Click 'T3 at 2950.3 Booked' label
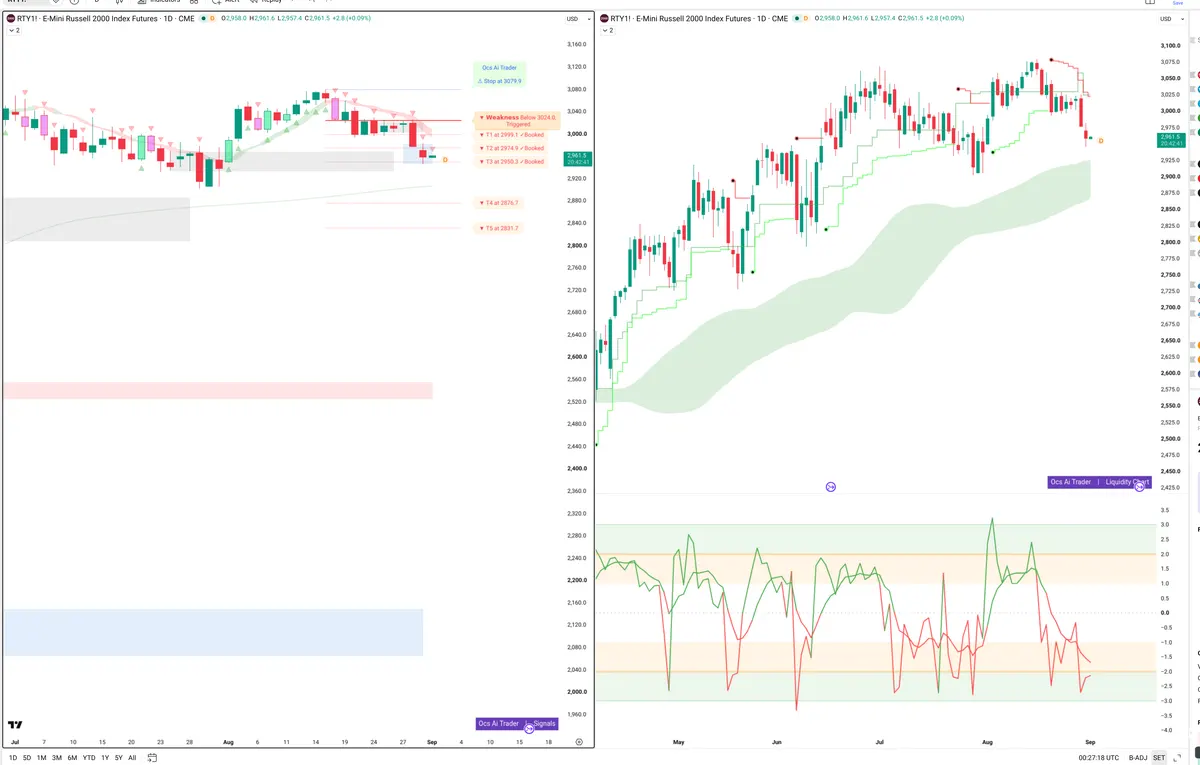The image size is (1200, 765). (x=512, y=161)
